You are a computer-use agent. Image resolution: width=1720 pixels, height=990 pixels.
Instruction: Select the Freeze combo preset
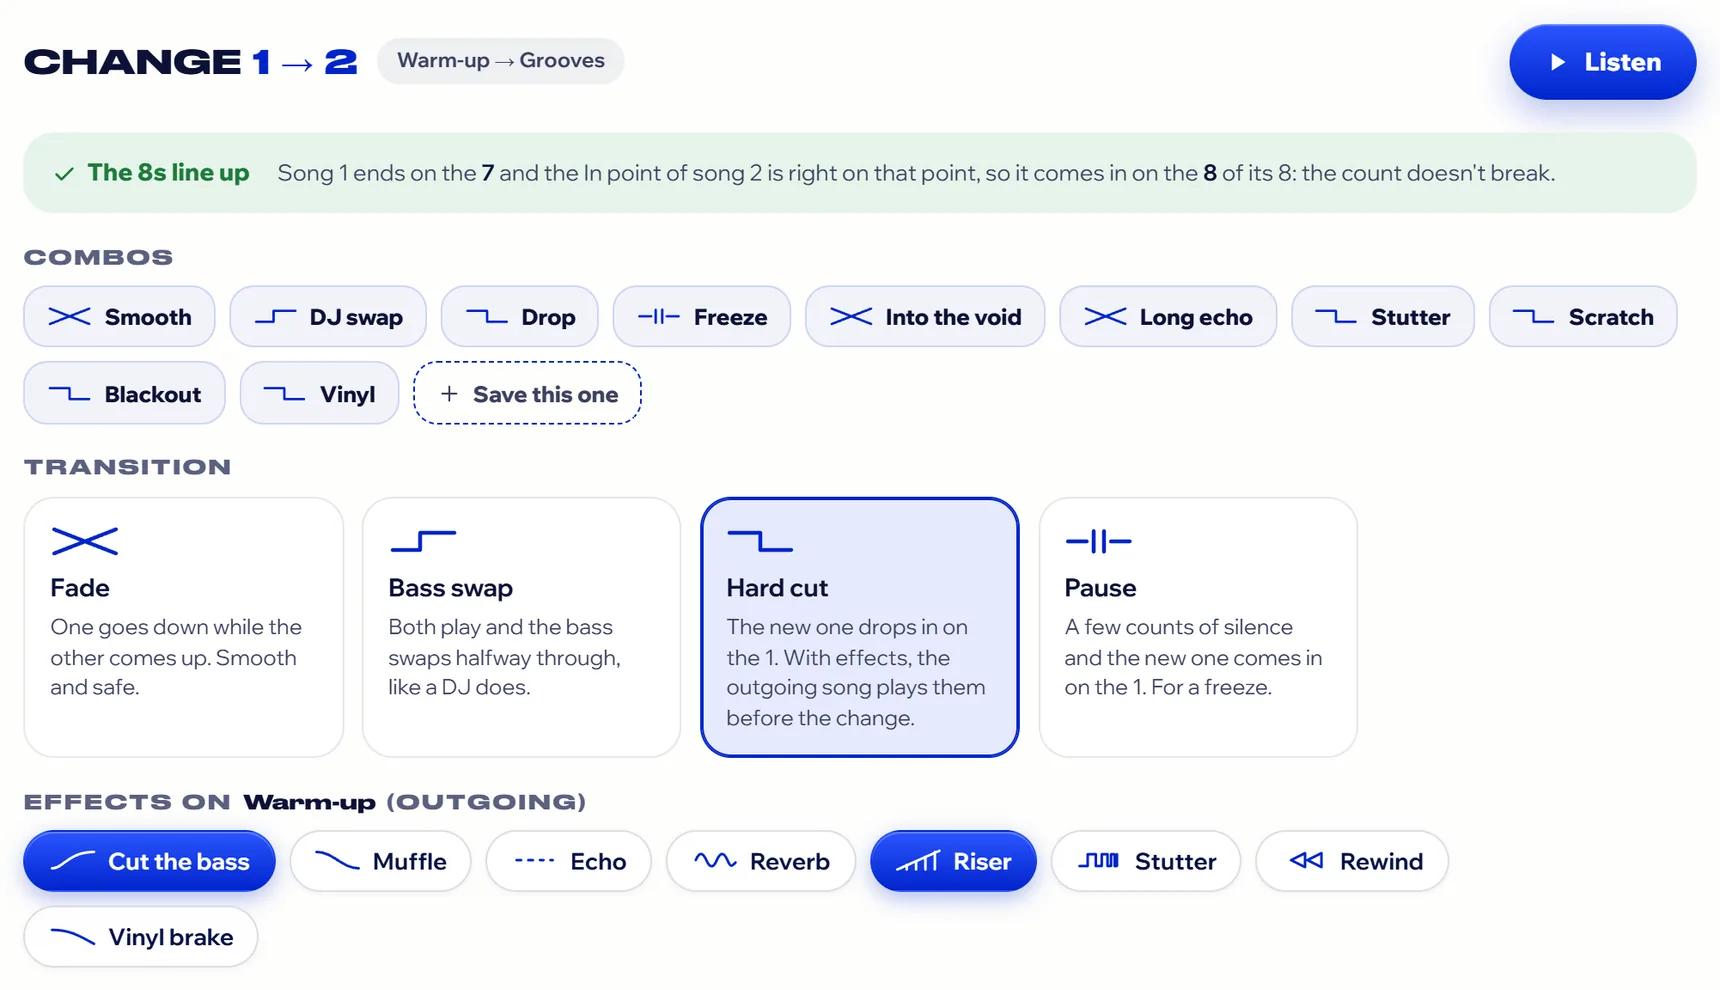point(702,317)
